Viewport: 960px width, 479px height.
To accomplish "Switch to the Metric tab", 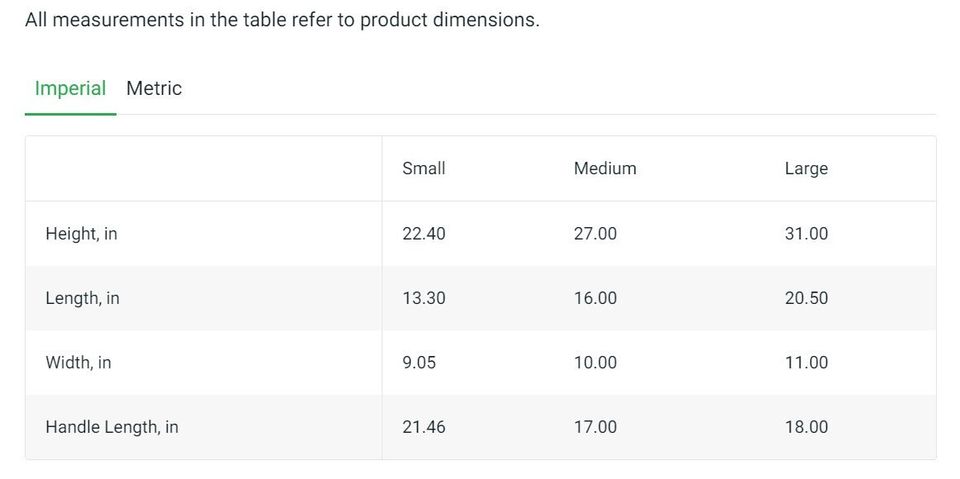I will tap(154, 88).
